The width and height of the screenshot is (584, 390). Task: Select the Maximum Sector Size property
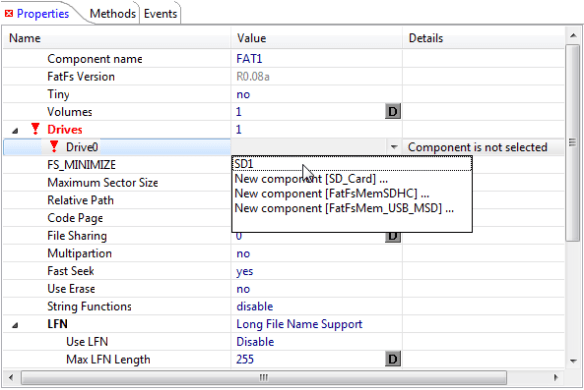(103, 183)
